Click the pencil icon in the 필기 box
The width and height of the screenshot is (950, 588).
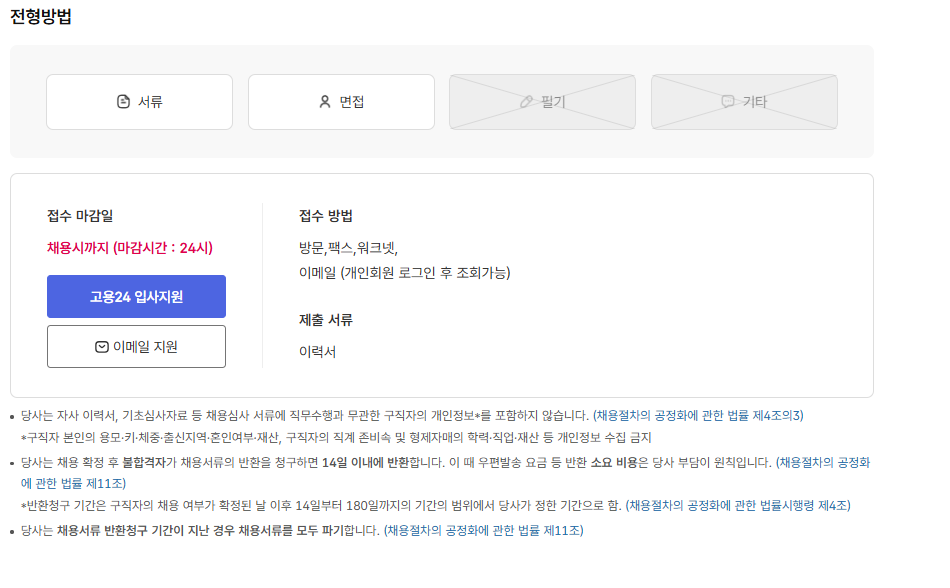pyautogui.click(x=526, y=102)
